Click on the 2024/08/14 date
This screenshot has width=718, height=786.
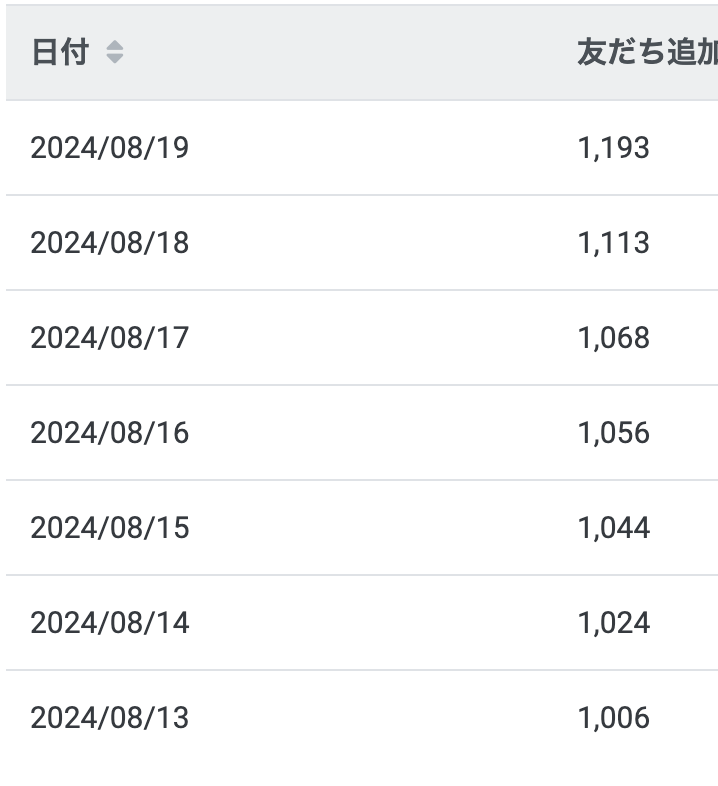pos(109,623)
